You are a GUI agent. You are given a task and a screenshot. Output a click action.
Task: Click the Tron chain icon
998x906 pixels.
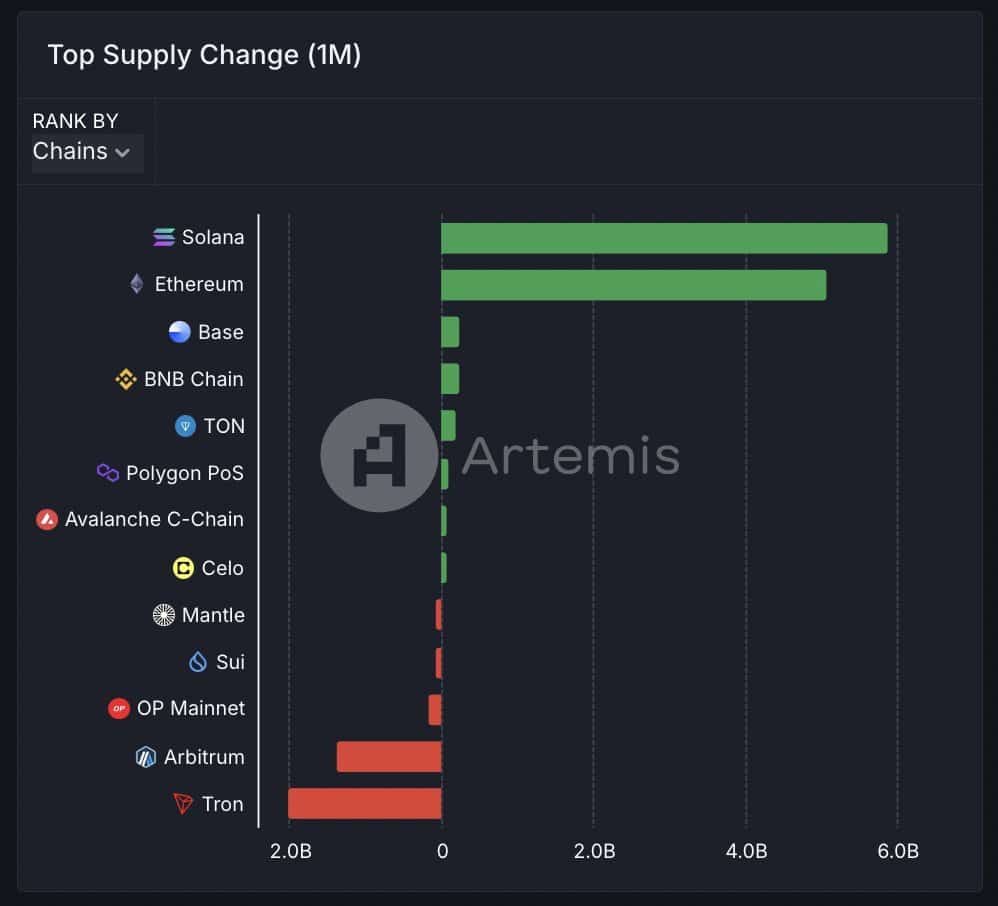coord(183,803)
